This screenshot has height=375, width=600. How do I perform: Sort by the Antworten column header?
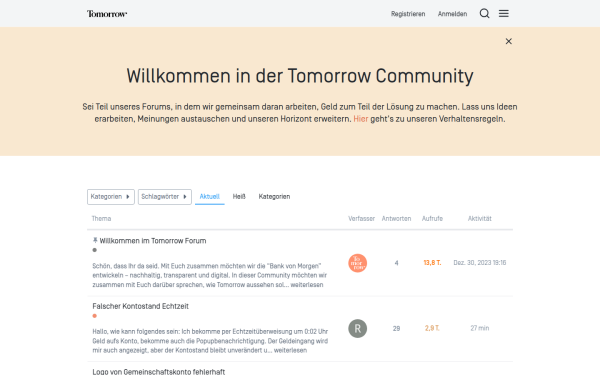(396, 218)
